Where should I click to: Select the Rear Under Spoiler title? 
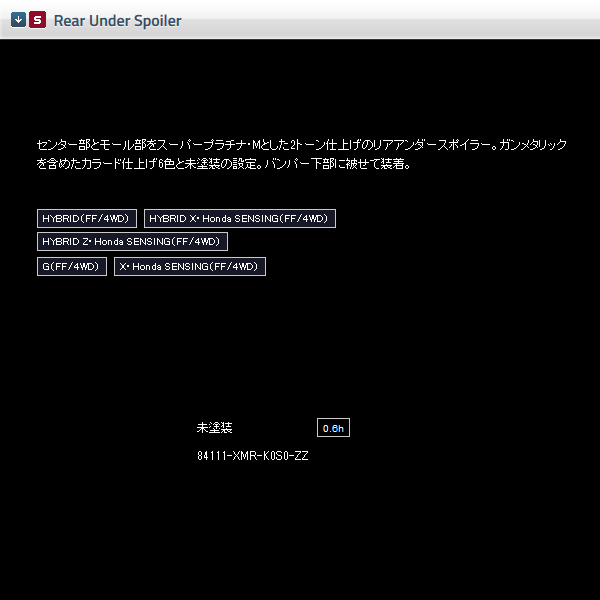(x=117, y=20)
